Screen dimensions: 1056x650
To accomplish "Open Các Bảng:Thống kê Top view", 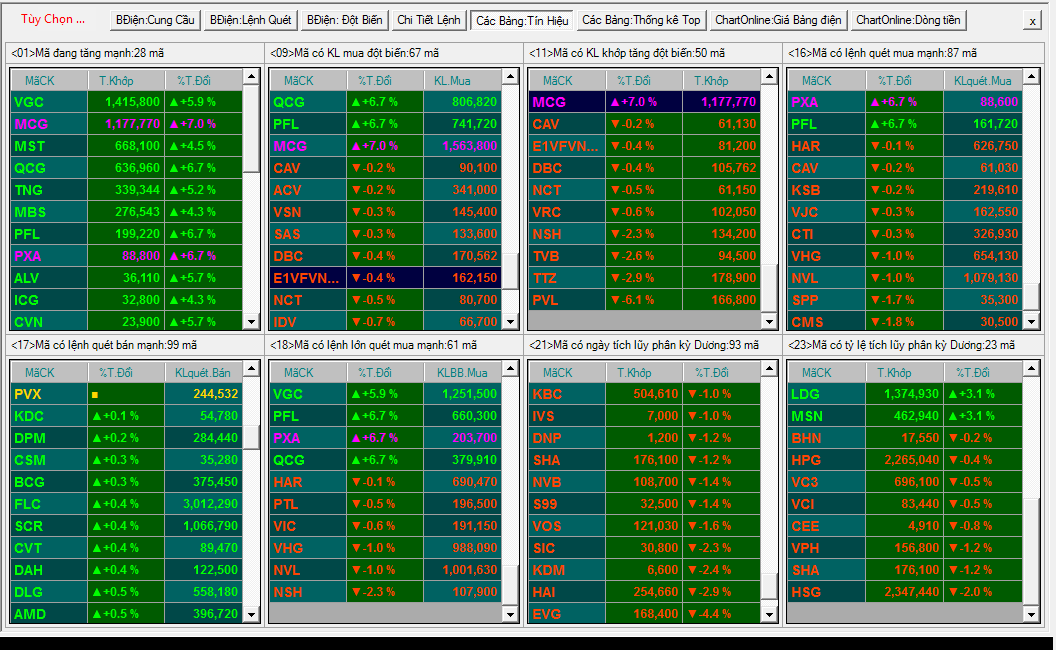I will (x=641, y=20).
